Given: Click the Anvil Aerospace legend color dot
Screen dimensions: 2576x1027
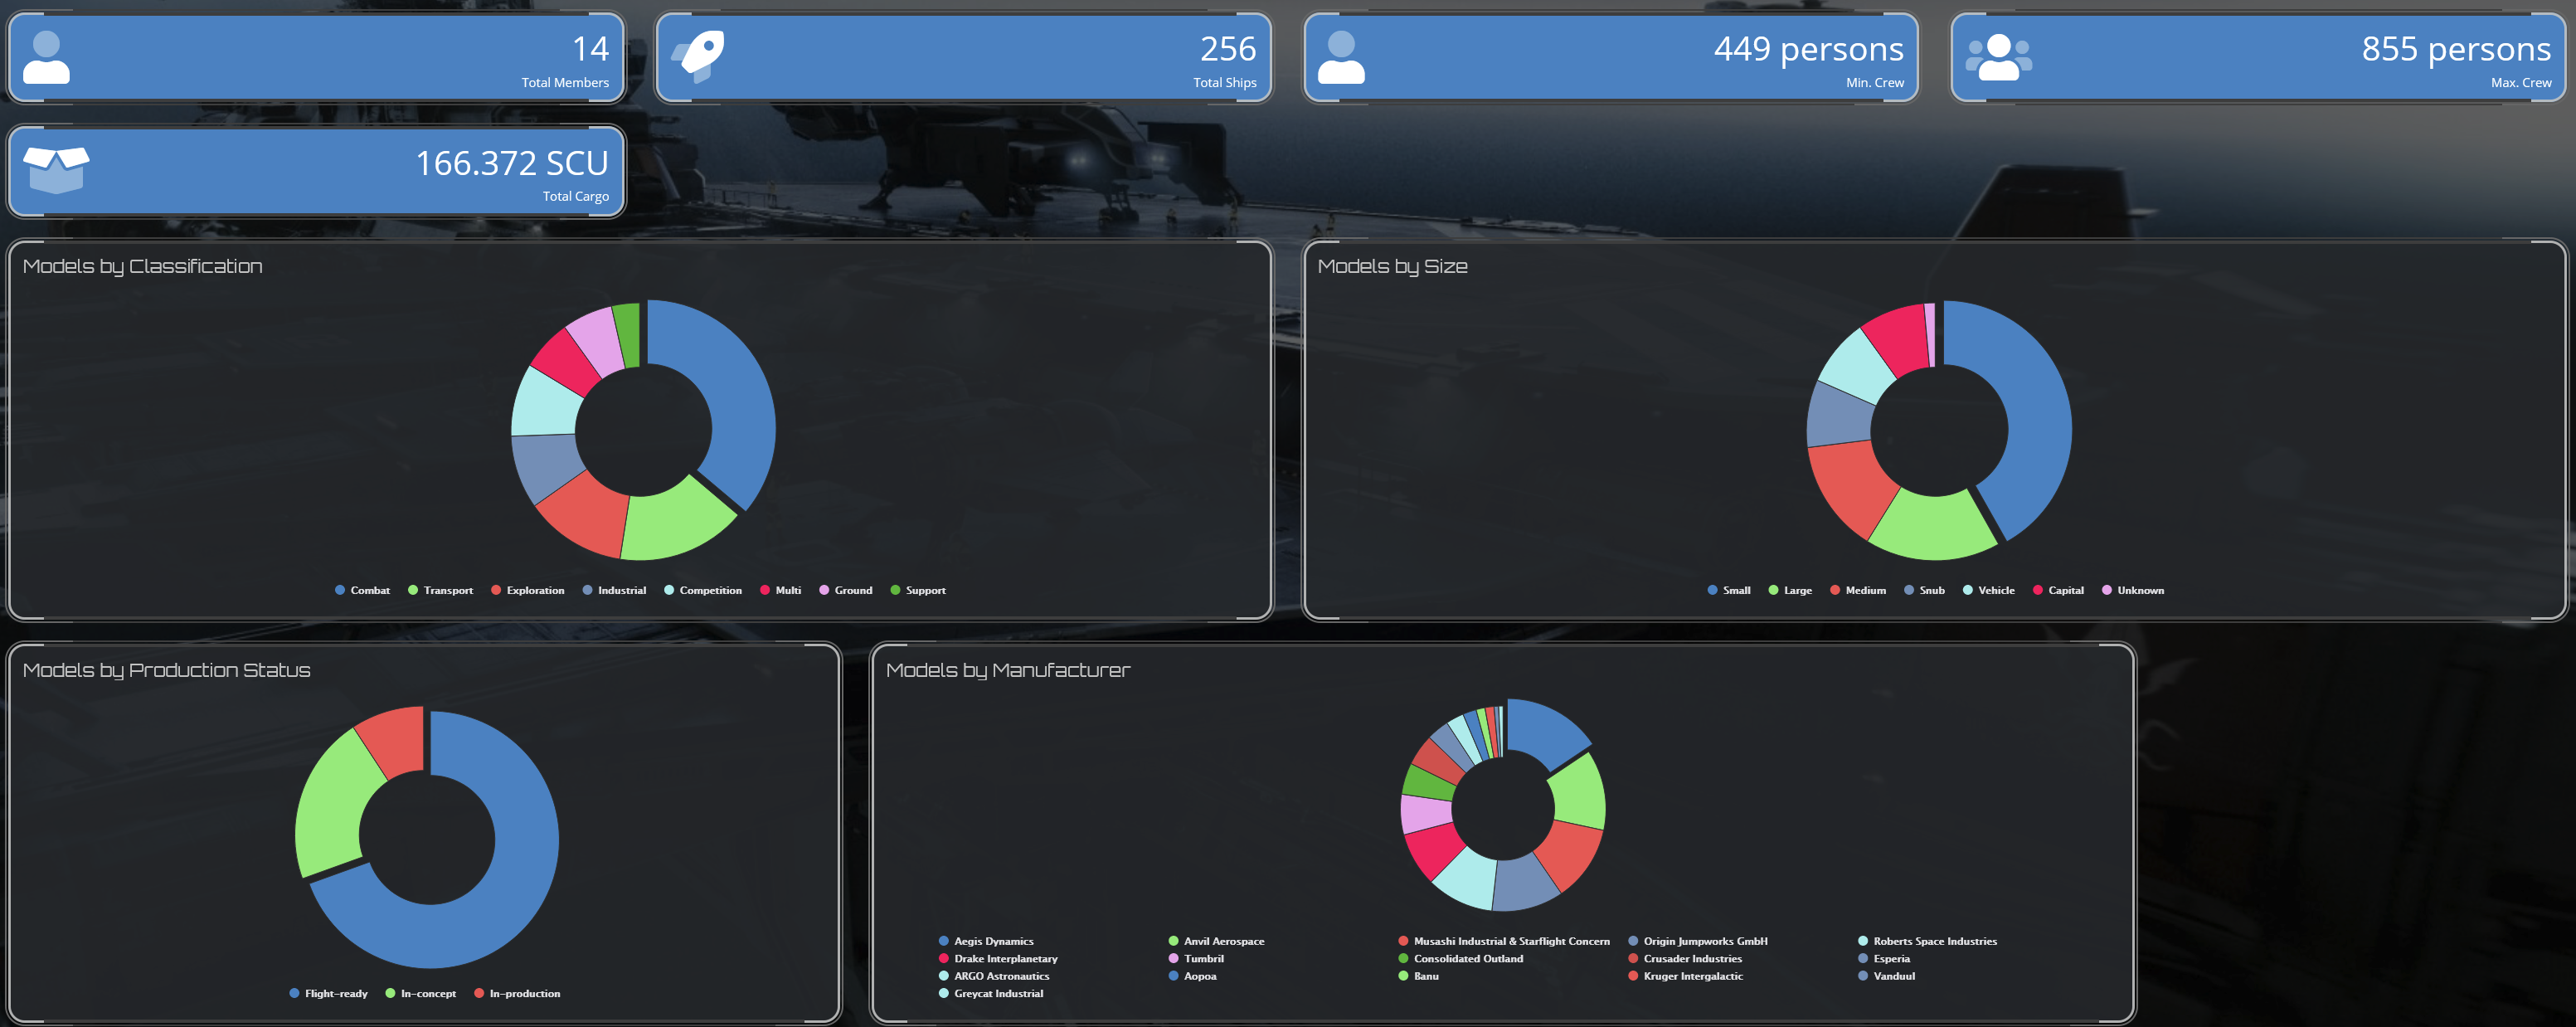Looking at the screenshot, I should point(1173,941).
